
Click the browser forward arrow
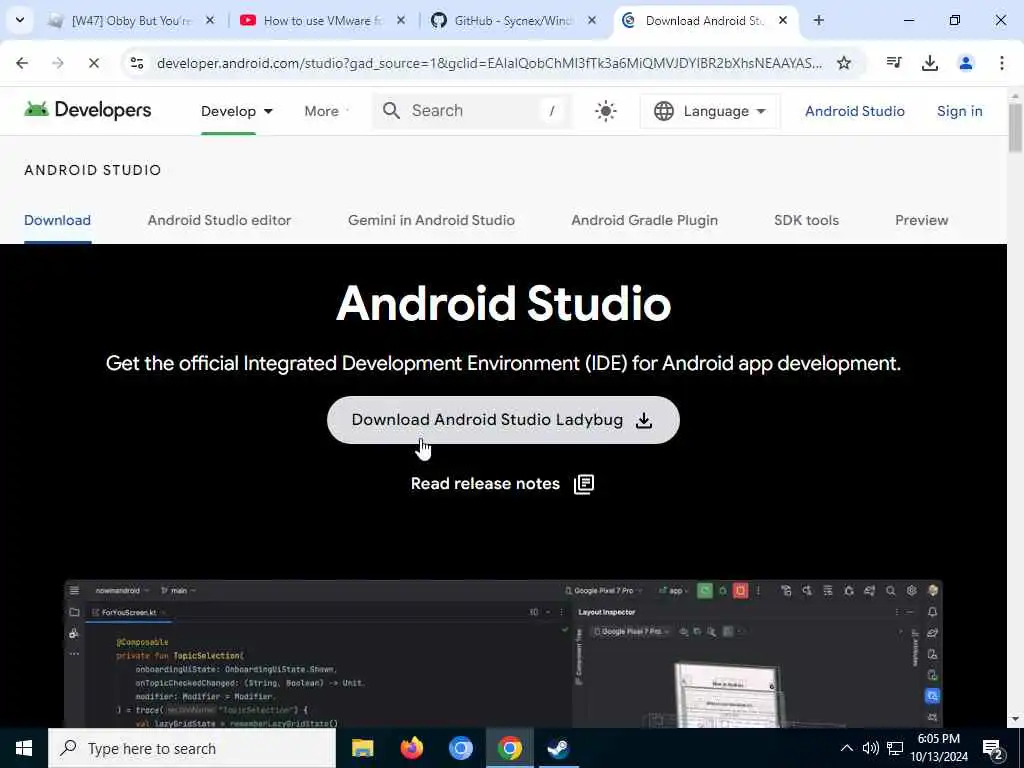[58, 63]
